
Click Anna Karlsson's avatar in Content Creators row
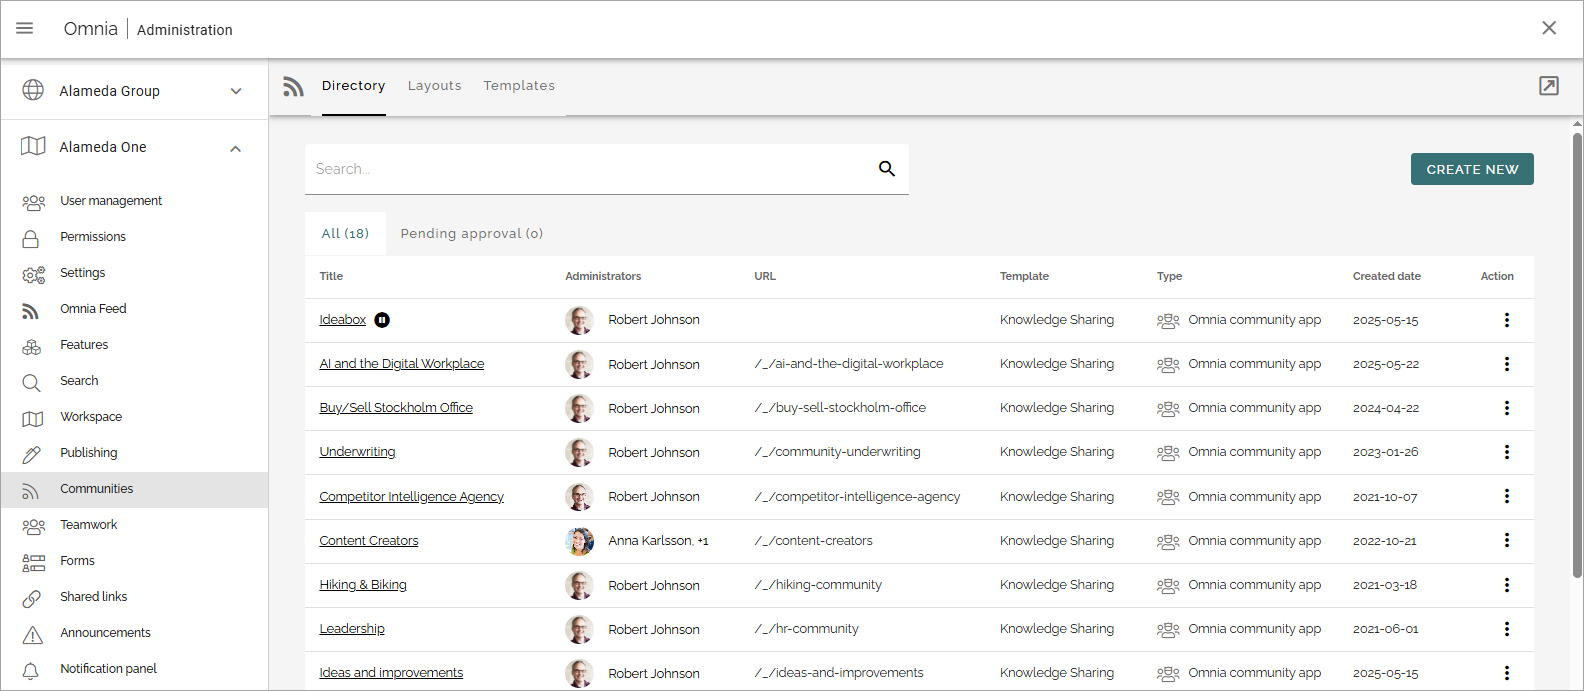(580, 541)
